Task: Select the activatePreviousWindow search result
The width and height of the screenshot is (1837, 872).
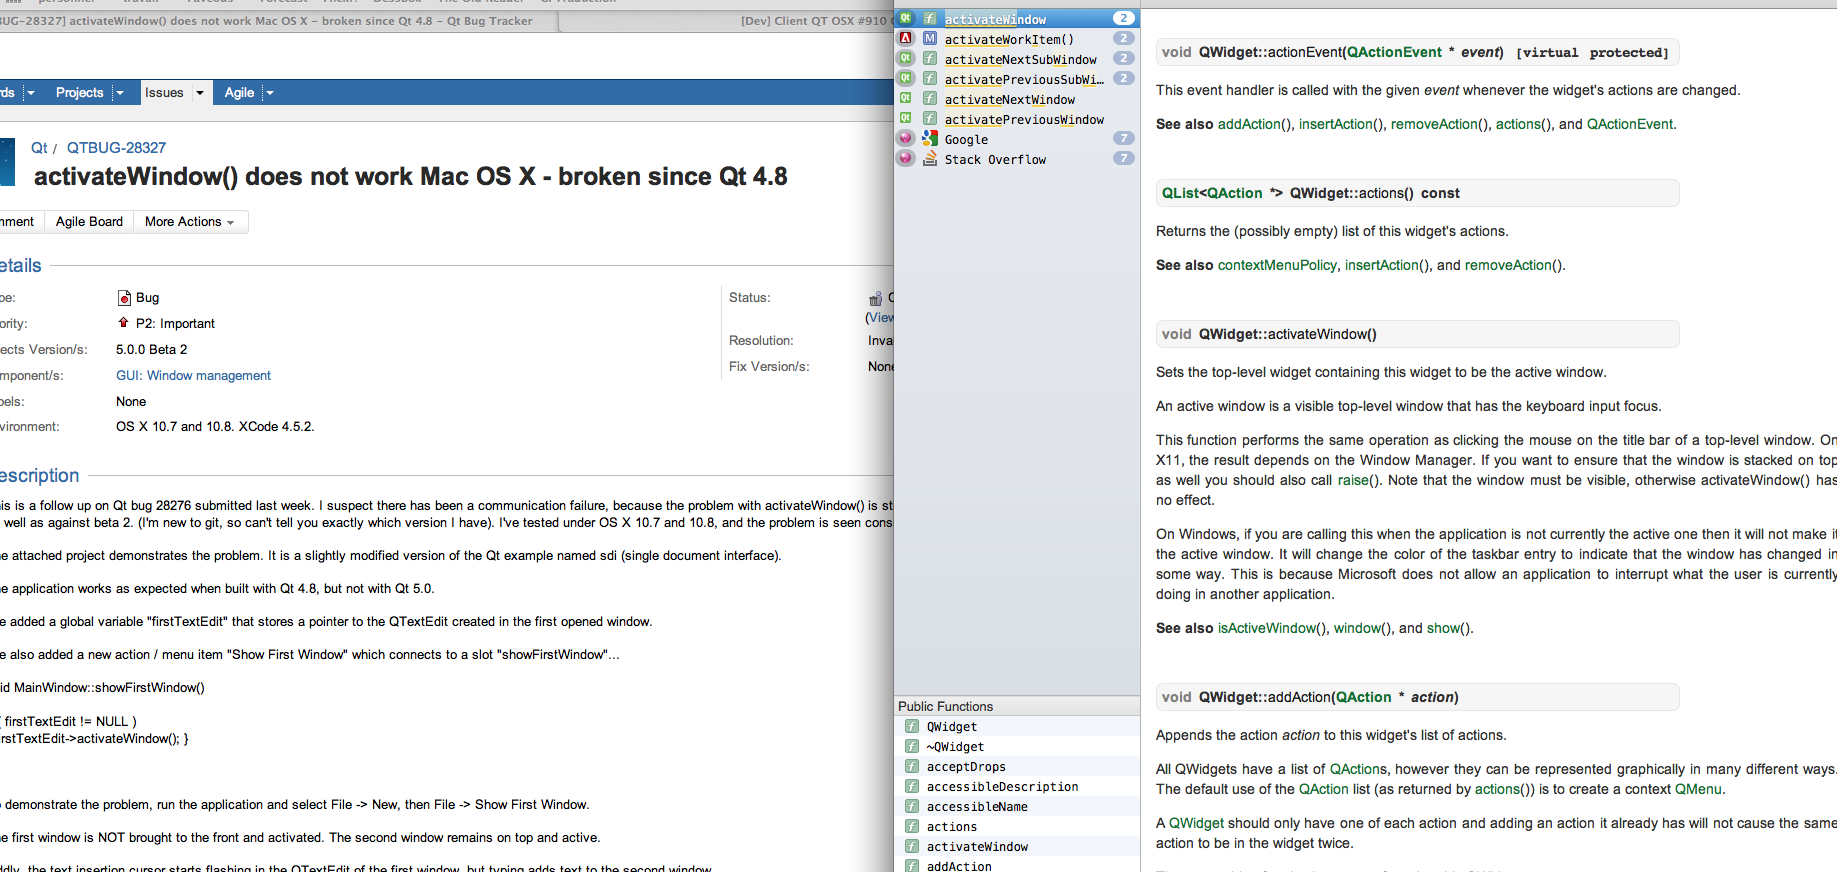Action: point(1017,119)
